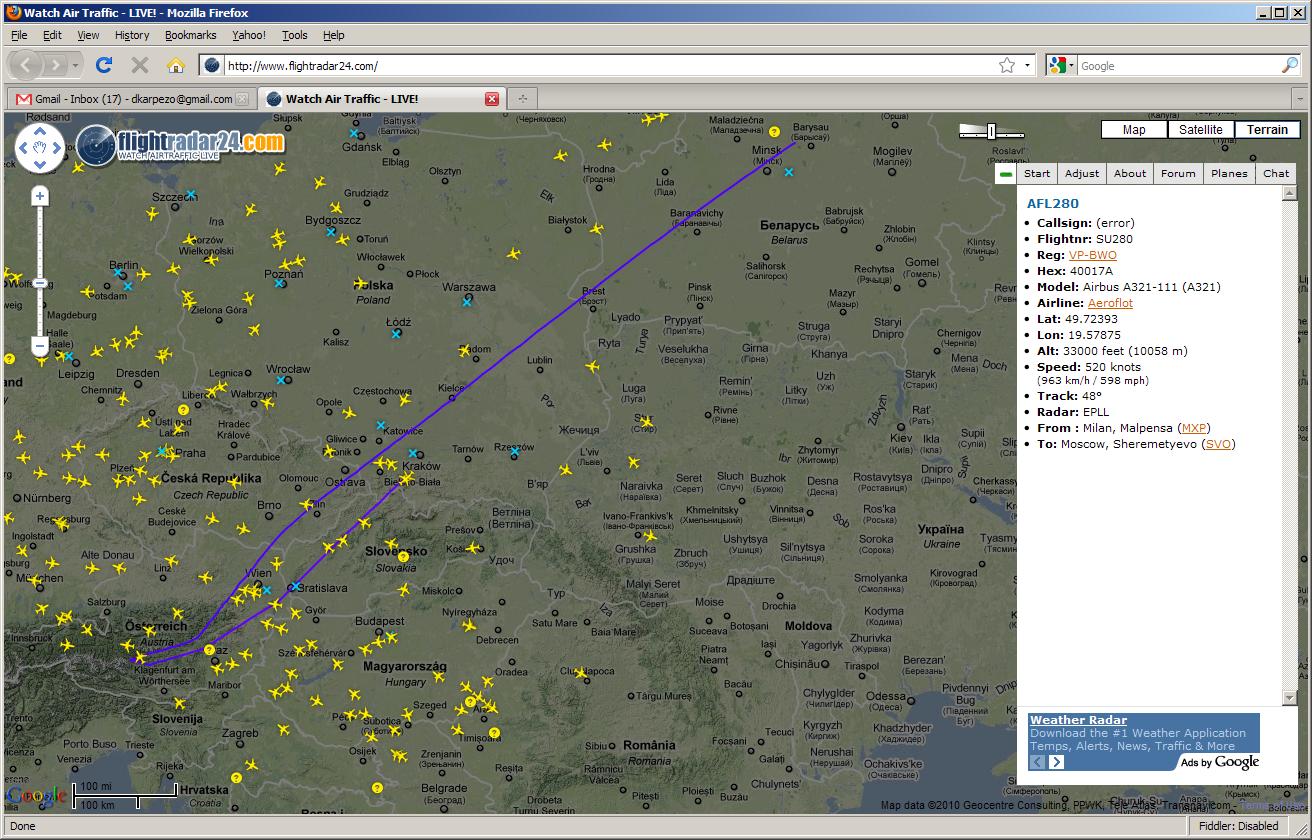
Task: Close the Watch Air Traffic tab
Action: 492,99
